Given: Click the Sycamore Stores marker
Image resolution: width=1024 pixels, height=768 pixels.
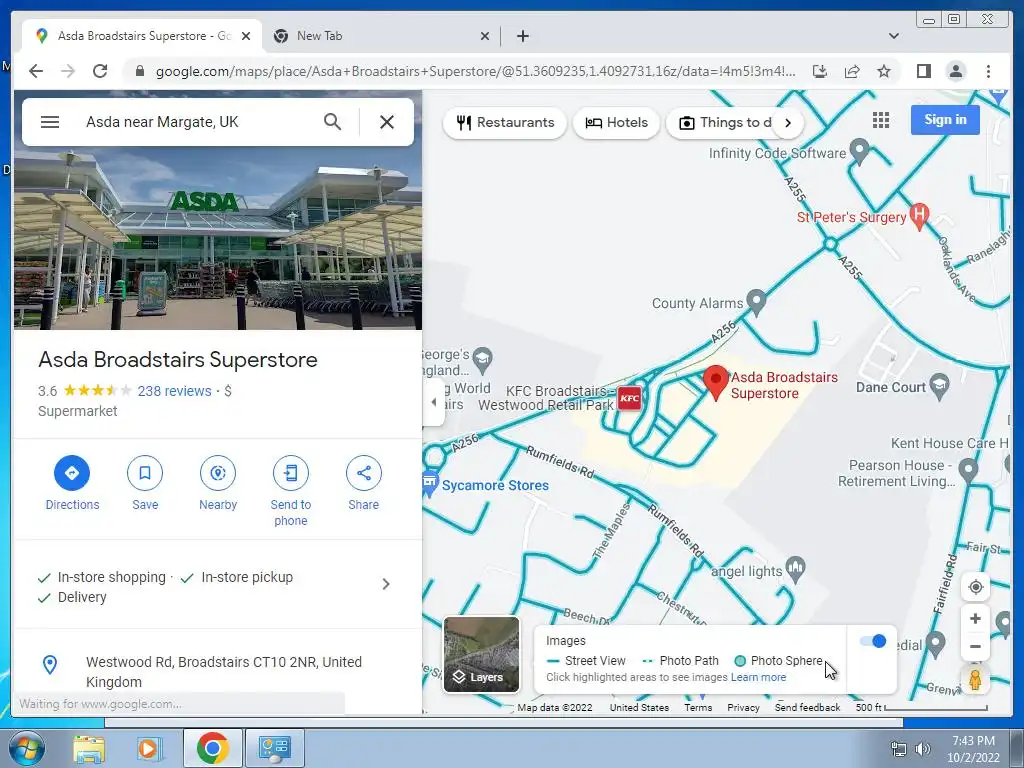Looking at the screenshot, I should coord(430,483).
